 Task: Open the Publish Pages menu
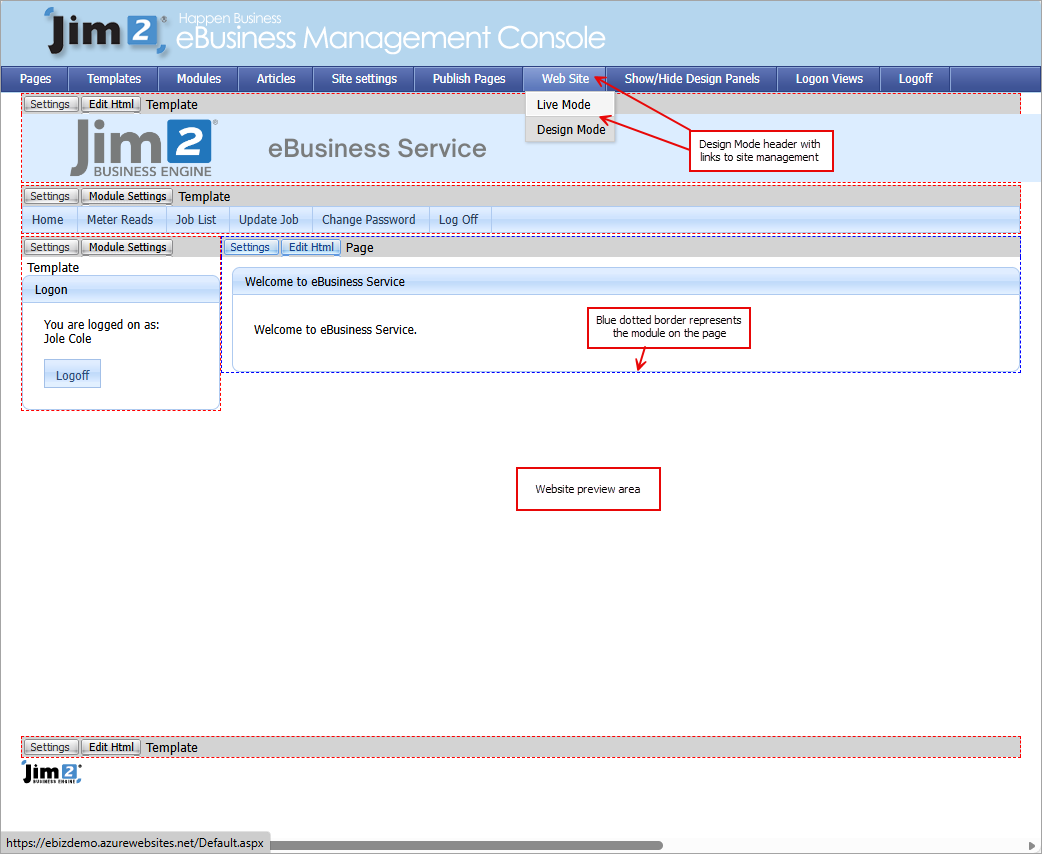469,78
